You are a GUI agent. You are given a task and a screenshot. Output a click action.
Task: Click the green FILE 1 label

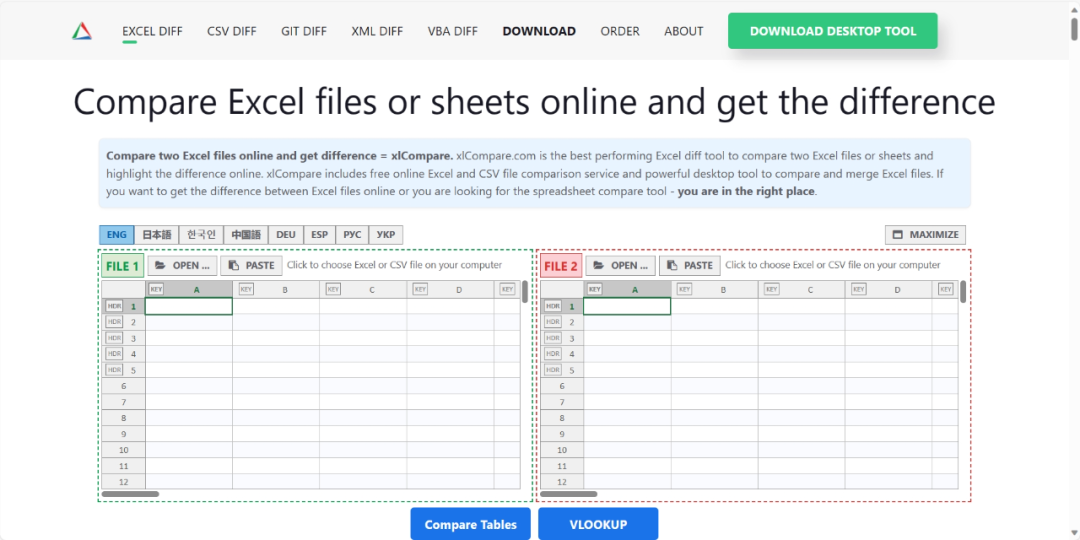[123, 266]
